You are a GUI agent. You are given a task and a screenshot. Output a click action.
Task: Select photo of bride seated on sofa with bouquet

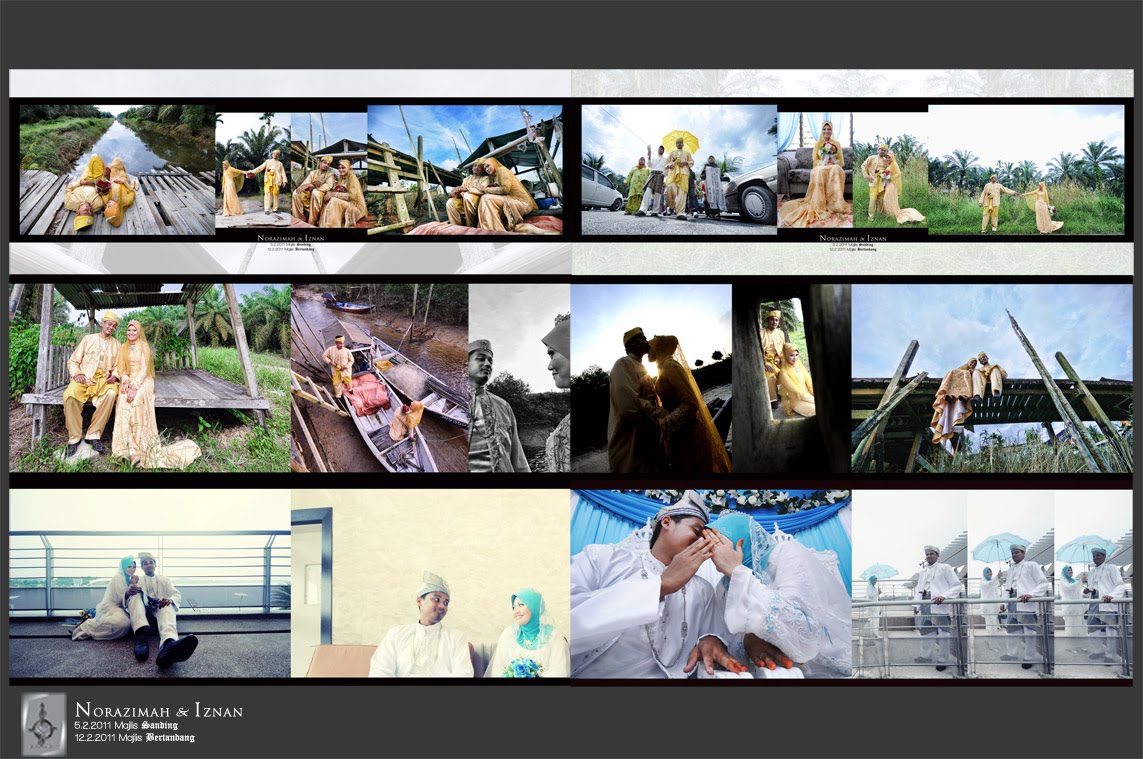(x=815, y=170)
